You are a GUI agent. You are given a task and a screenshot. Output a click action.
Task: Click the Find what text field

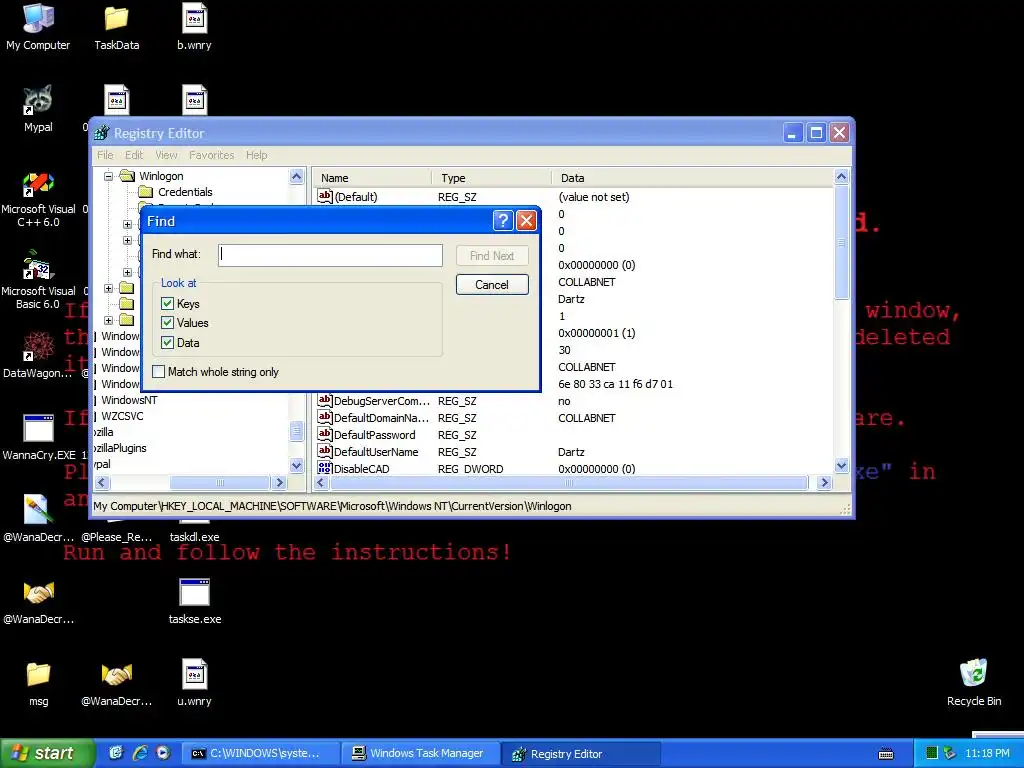[x=330, y=255]
